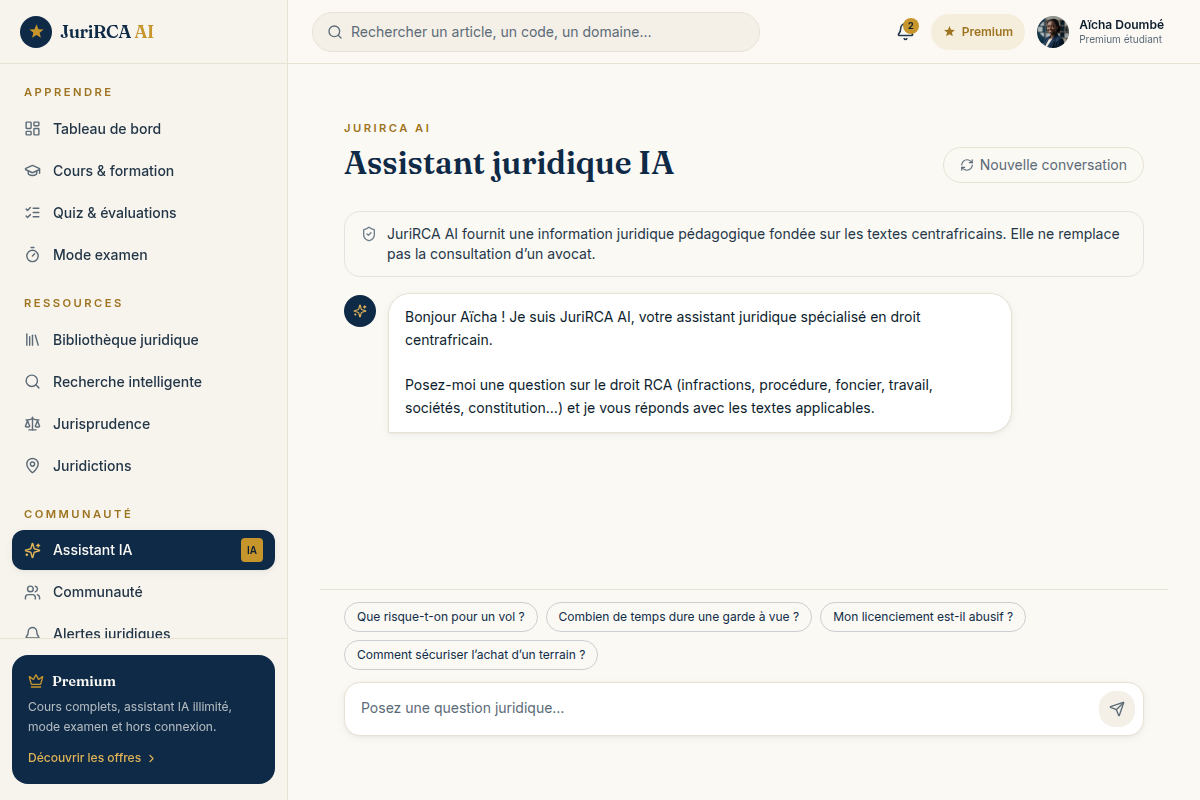This screenshot has height=800, width=1200.
Task: Click the JuriRCA AI brand name text
Action: point(107,32)
